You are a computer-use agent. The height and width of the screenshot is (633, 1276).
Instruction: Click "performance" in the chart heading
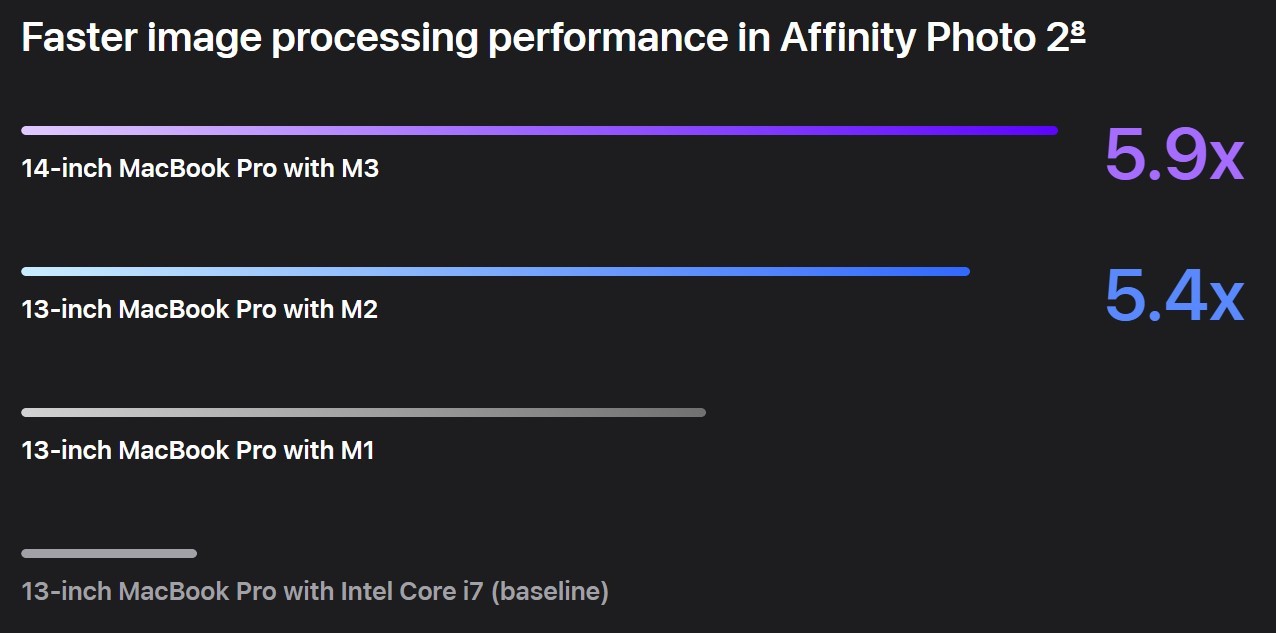(x=588, y=38)
